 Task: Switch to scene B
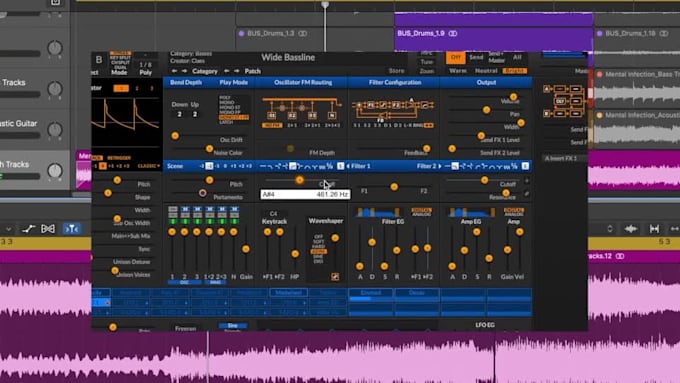[x=99, y=60]
